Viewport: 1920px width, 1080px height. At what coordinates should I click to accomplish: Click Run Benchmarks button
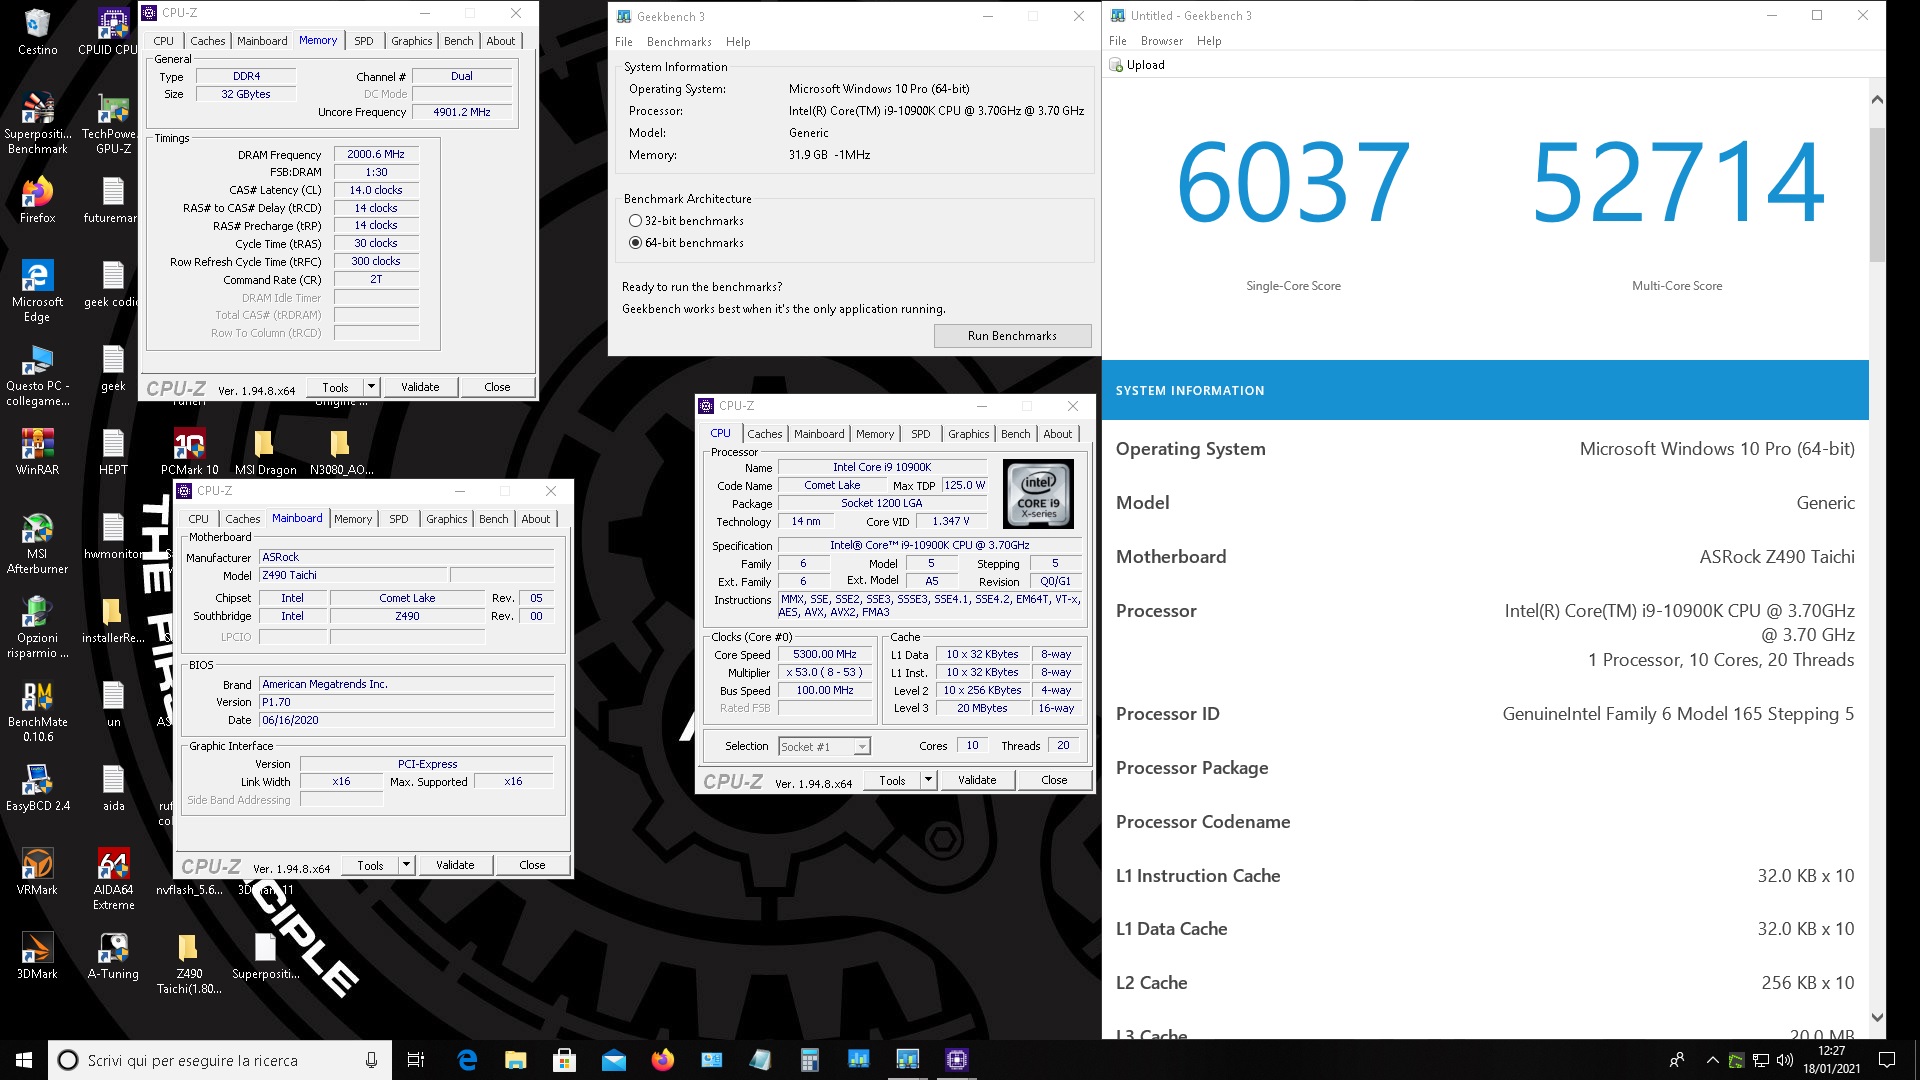(1012, 336)
